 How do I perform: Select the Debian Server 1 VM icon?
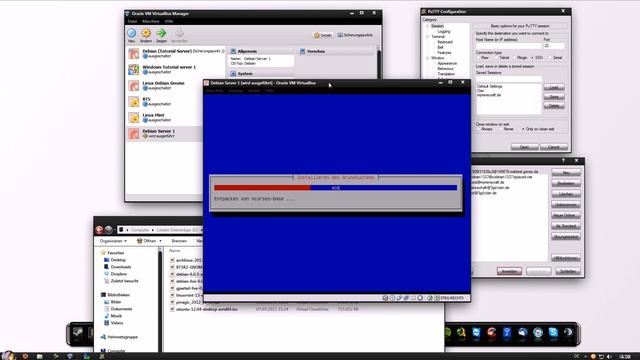pos(134,133)
